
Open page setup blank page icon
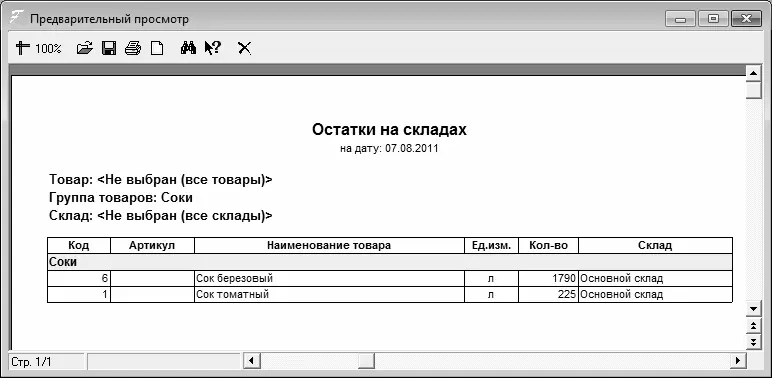click(x=157, y=48)
